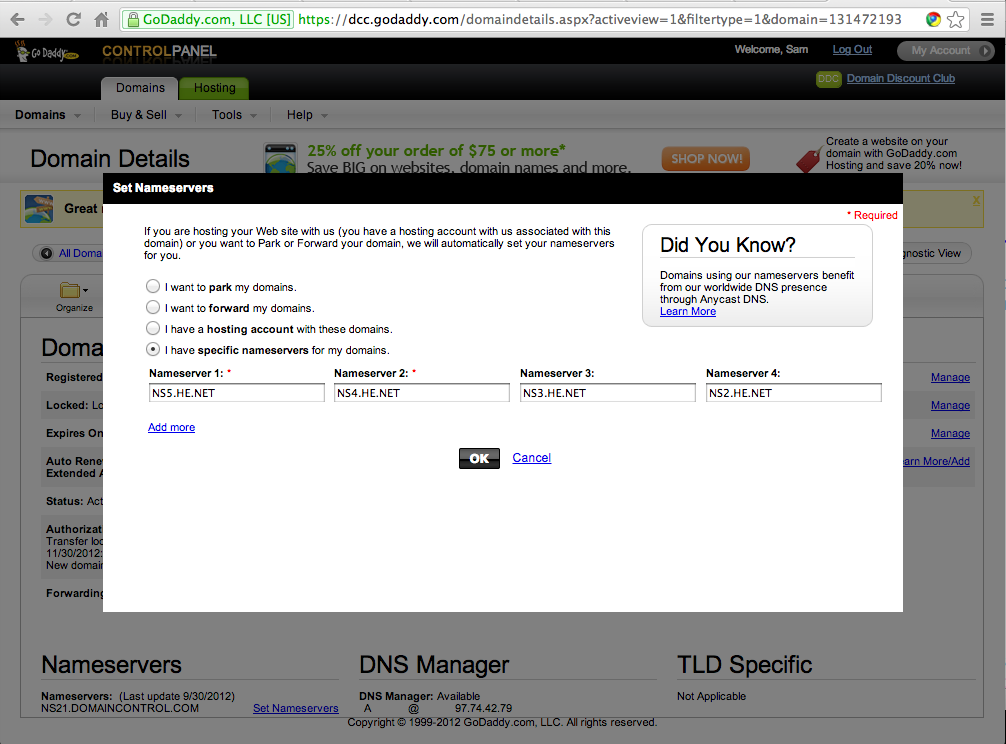Cancel the Set Nameservers dialog
Image resolution: width=1006 pixels, height=744 pixels.
531,457
